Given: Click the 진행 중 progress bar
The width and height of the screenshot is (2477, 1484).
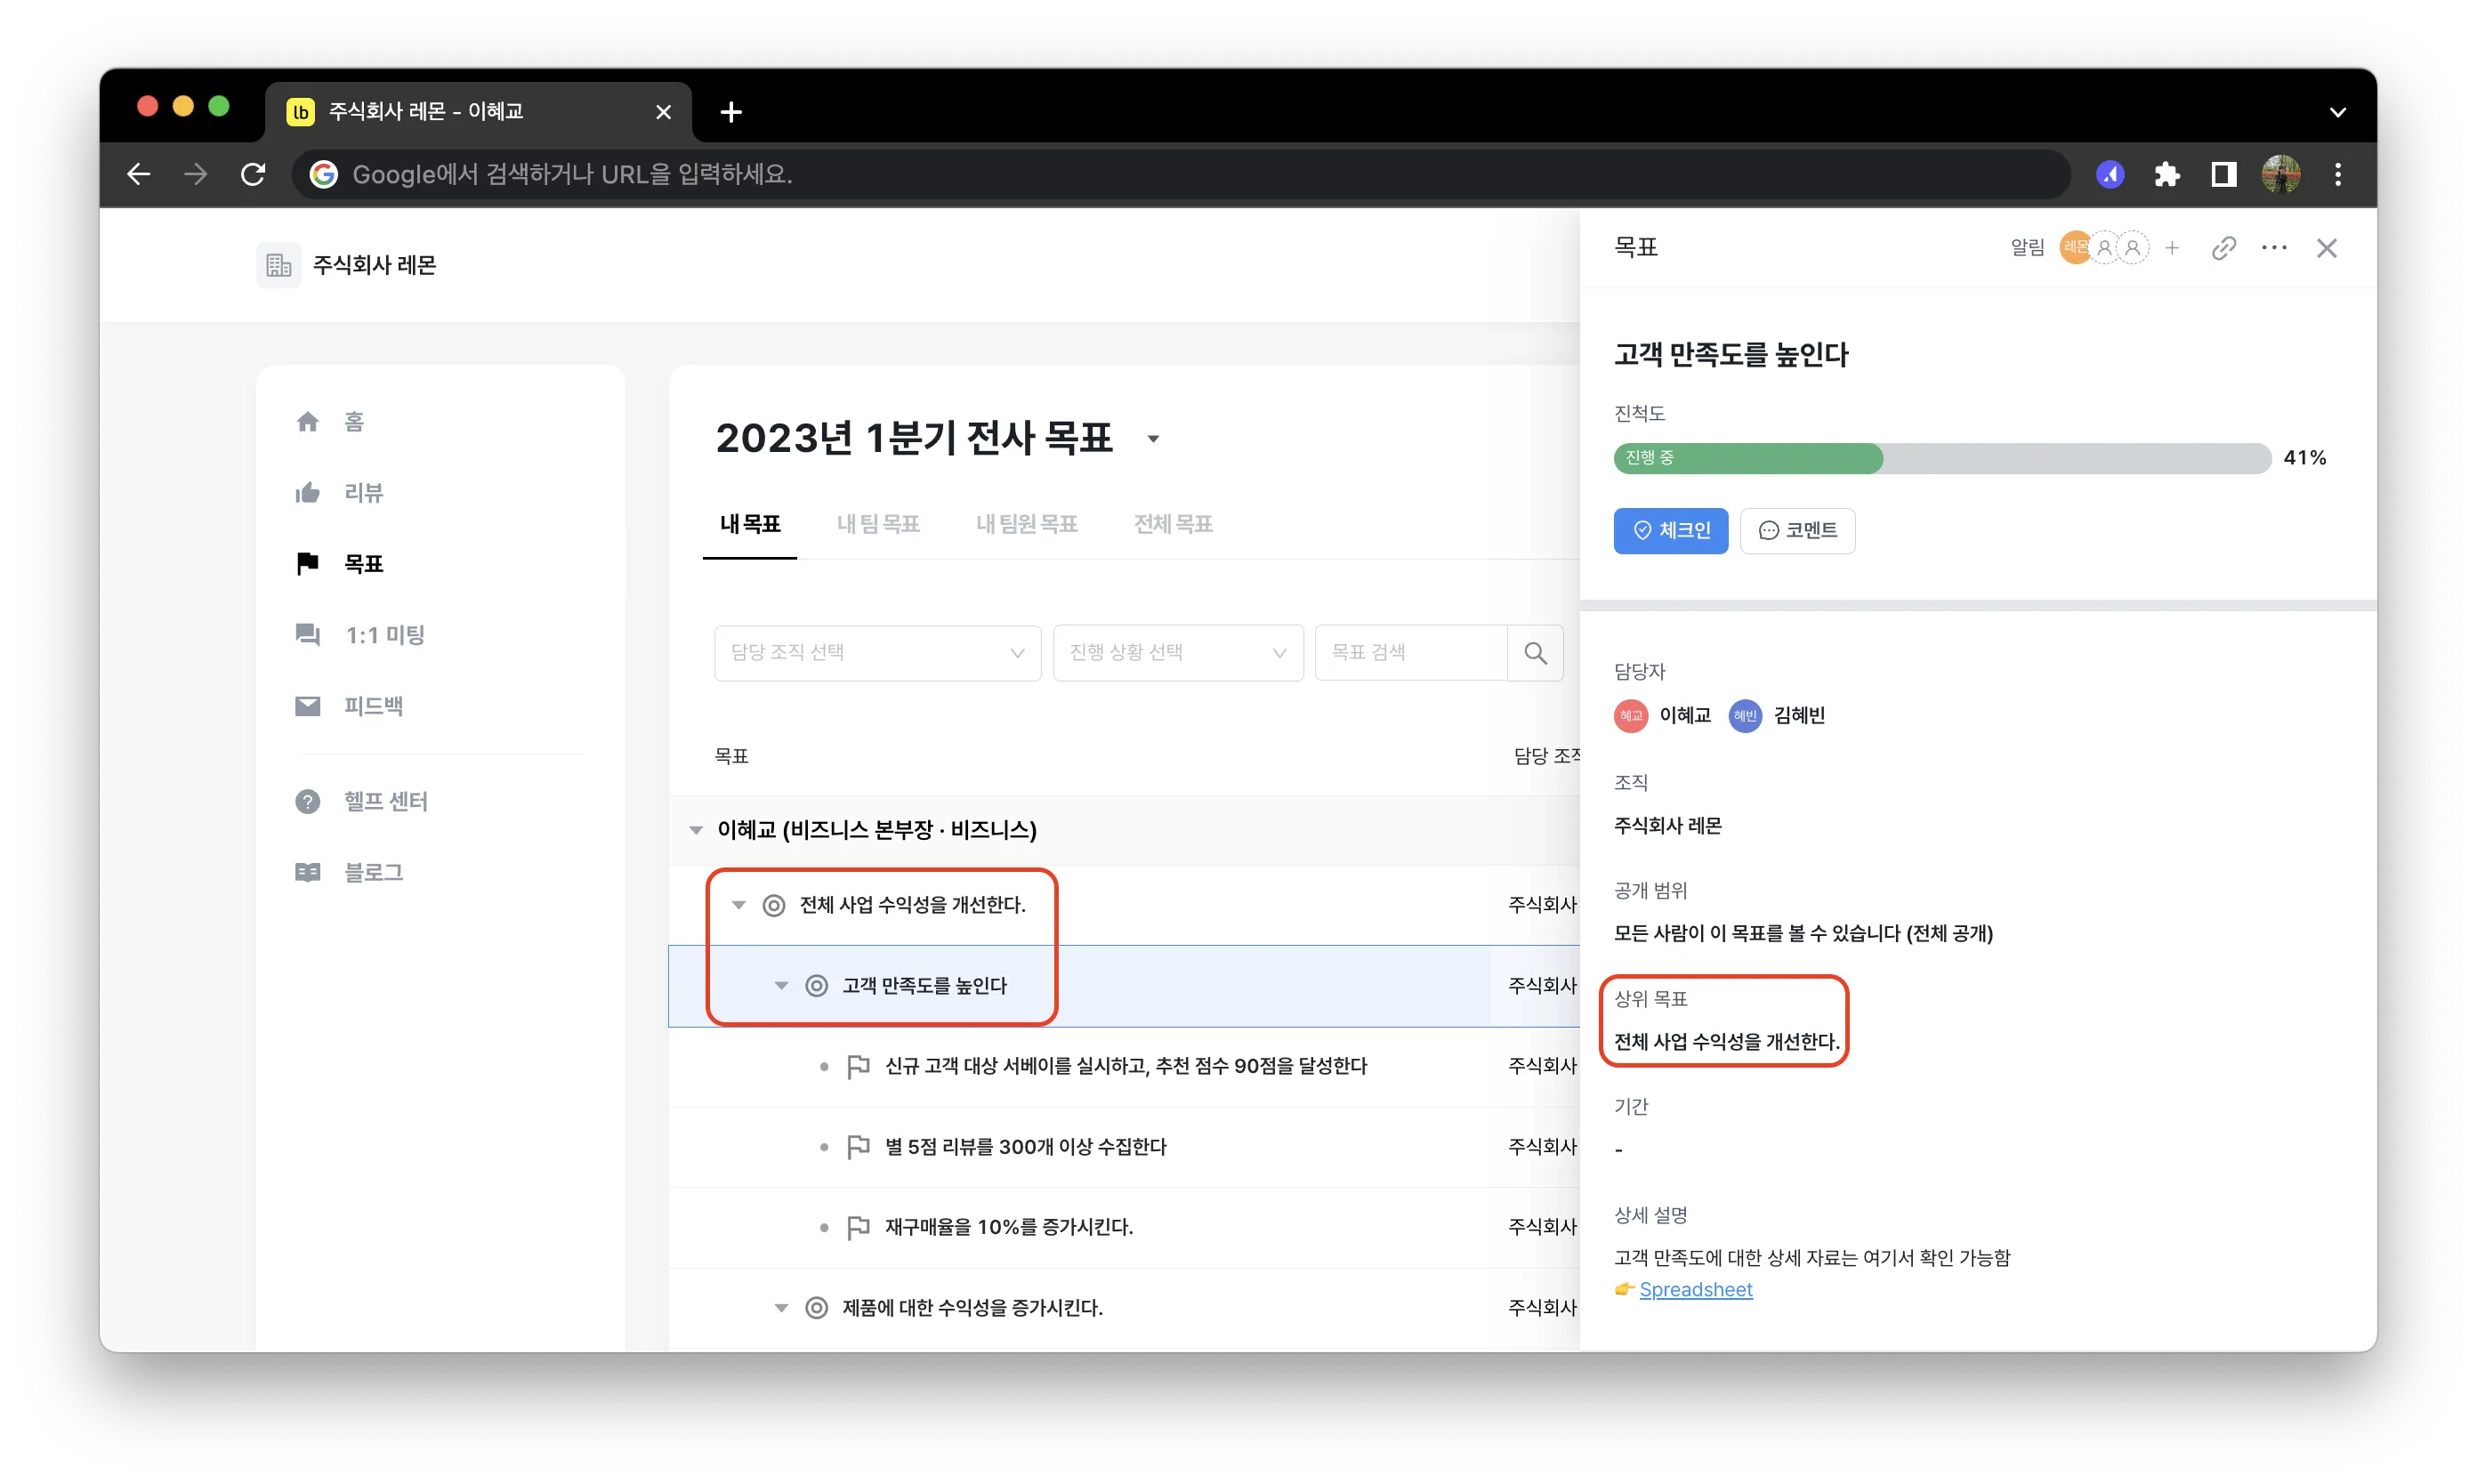Looking at the screenshot, I should (1941, 458).
